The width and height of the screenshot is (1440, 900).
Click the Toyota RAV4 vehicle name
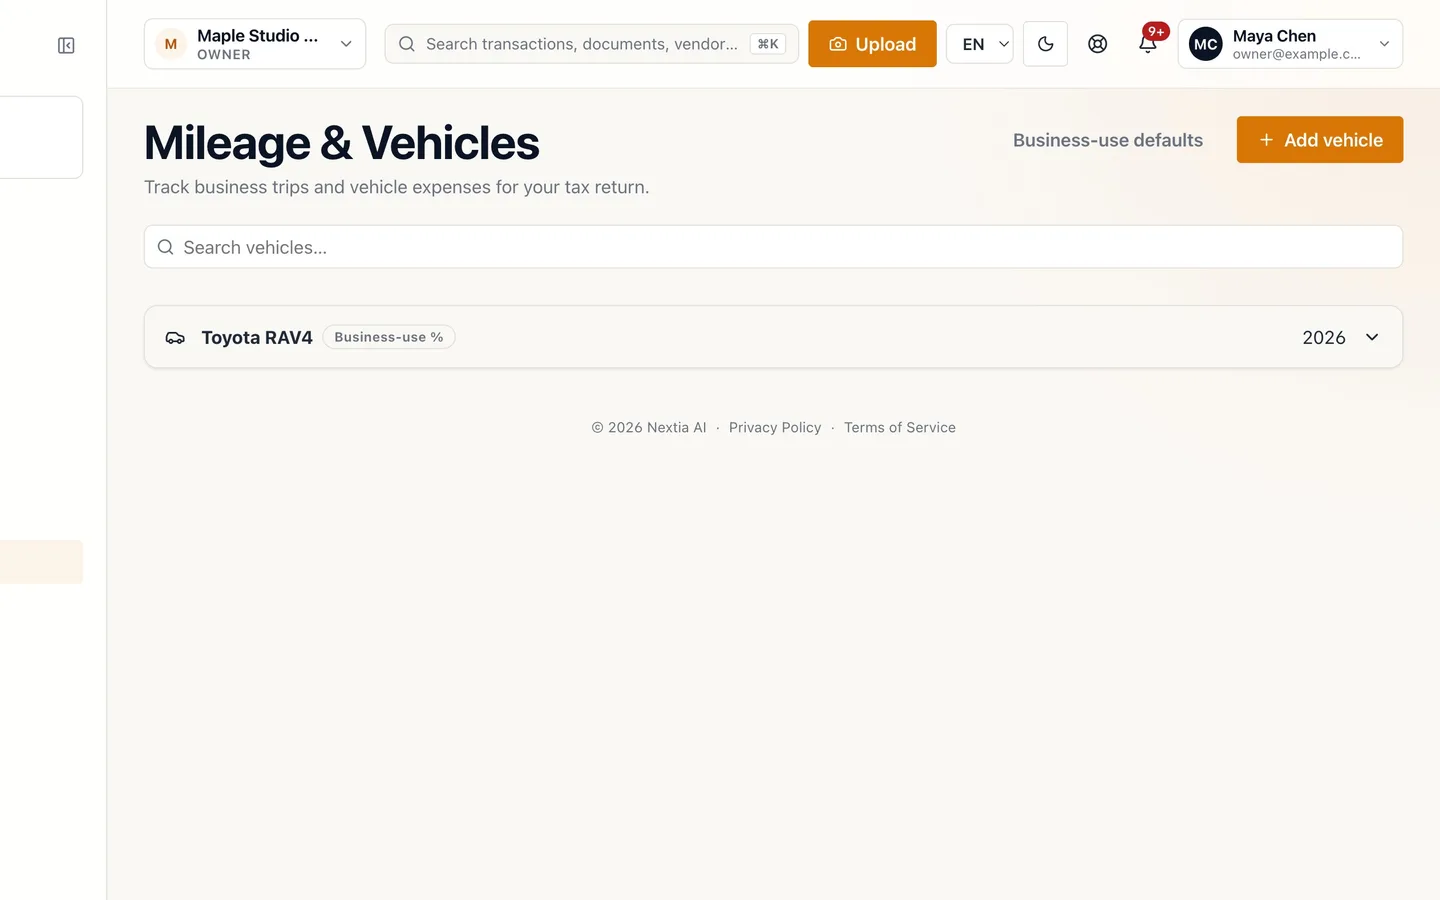257,338
